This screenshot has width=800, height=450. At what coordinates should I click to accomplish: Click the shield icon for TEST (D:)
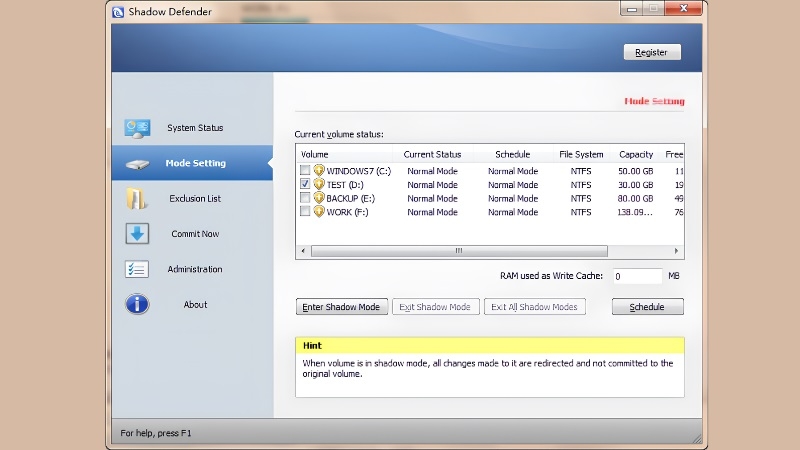click(x=319, y=184)
